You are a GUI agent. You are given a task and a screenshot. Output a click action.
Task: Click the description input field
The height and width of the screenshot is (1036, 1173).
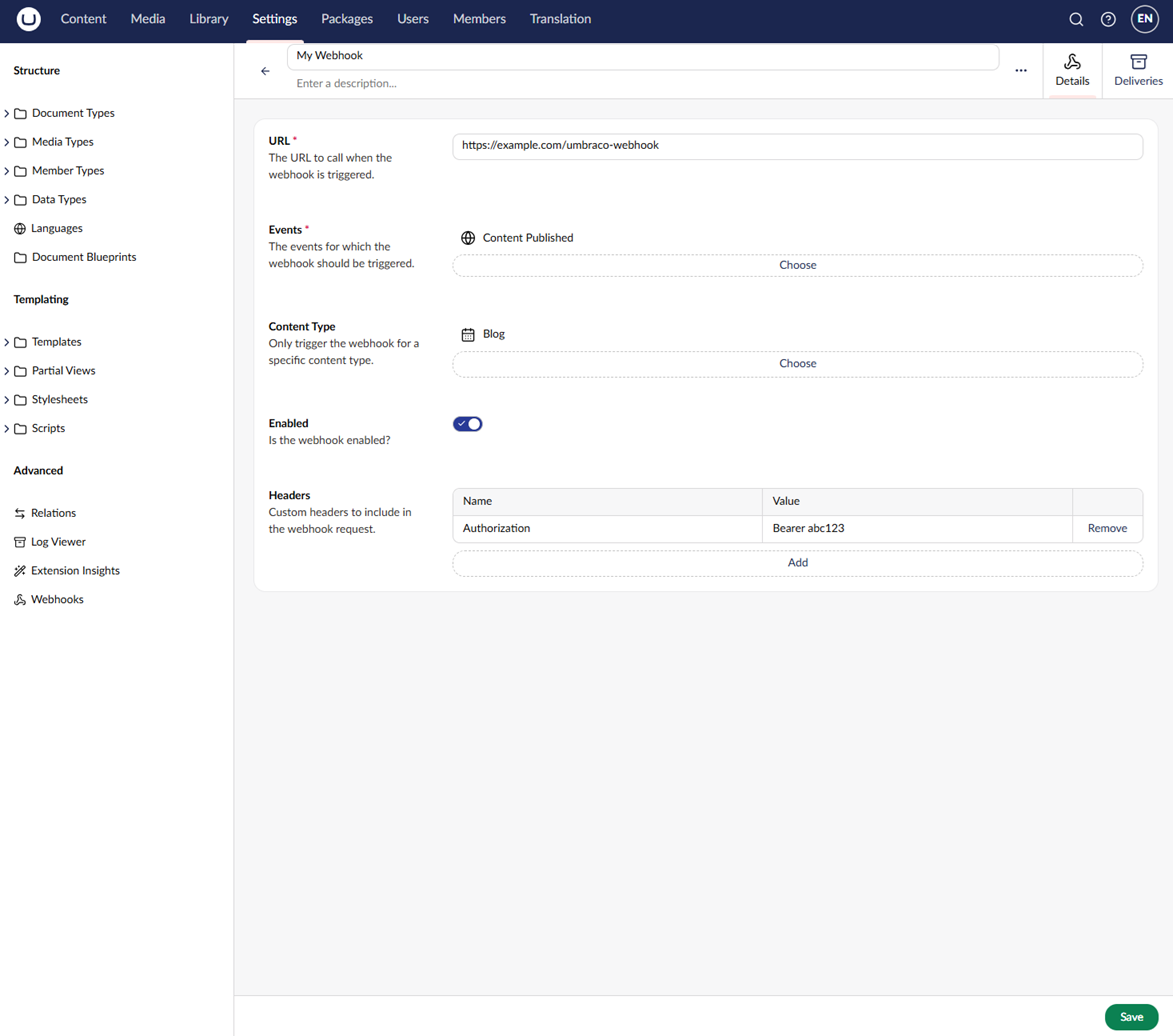click(x=643, y=84)
